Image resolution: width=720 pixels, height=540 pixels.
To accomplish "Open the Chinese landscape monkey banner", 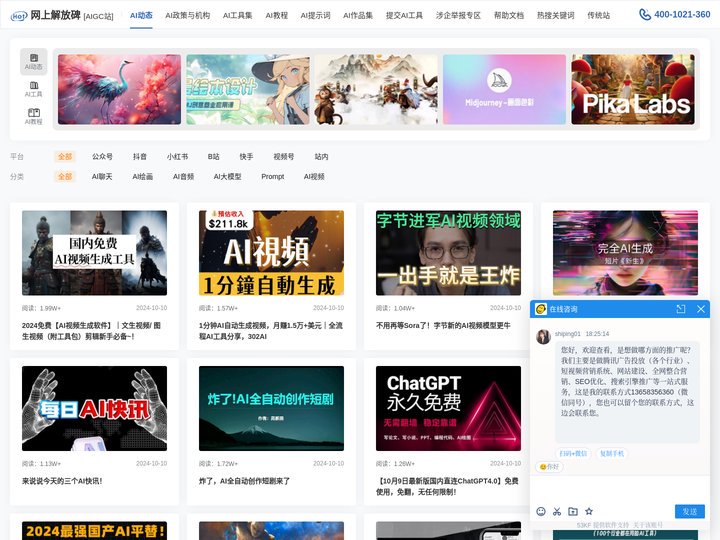I will pos(376,89).
